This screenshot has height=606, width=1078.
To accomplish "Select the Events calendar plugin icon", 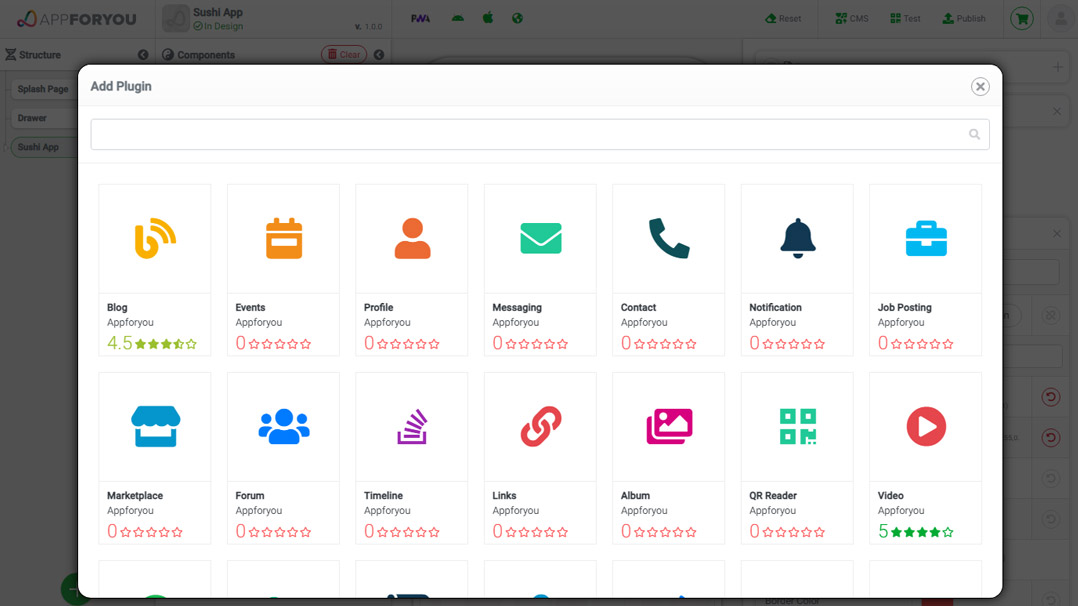I will tap(284, 238).
